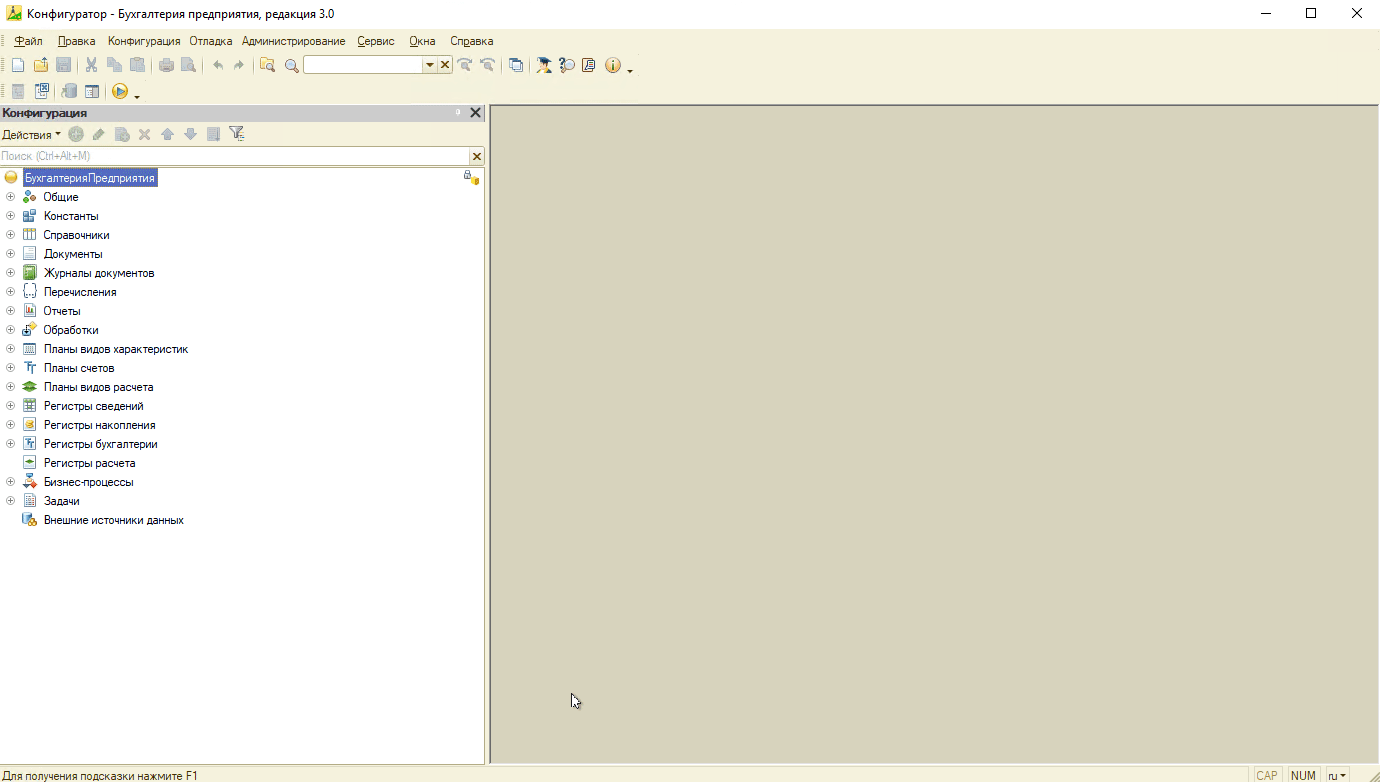Image resolution: width=1380 pixels, height=782 pixels.
Task: Select Бизнес-процессы in tree
Action: pos(88,482)
